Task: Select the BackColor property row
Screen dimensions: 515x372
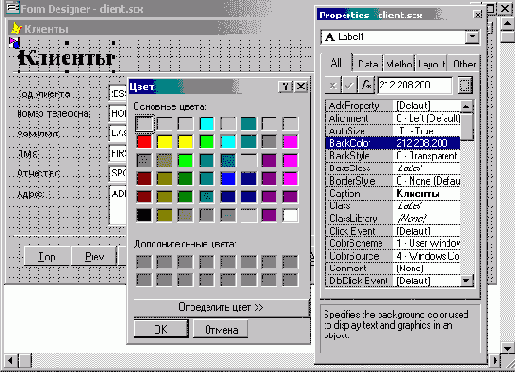Action: point(393,143)
